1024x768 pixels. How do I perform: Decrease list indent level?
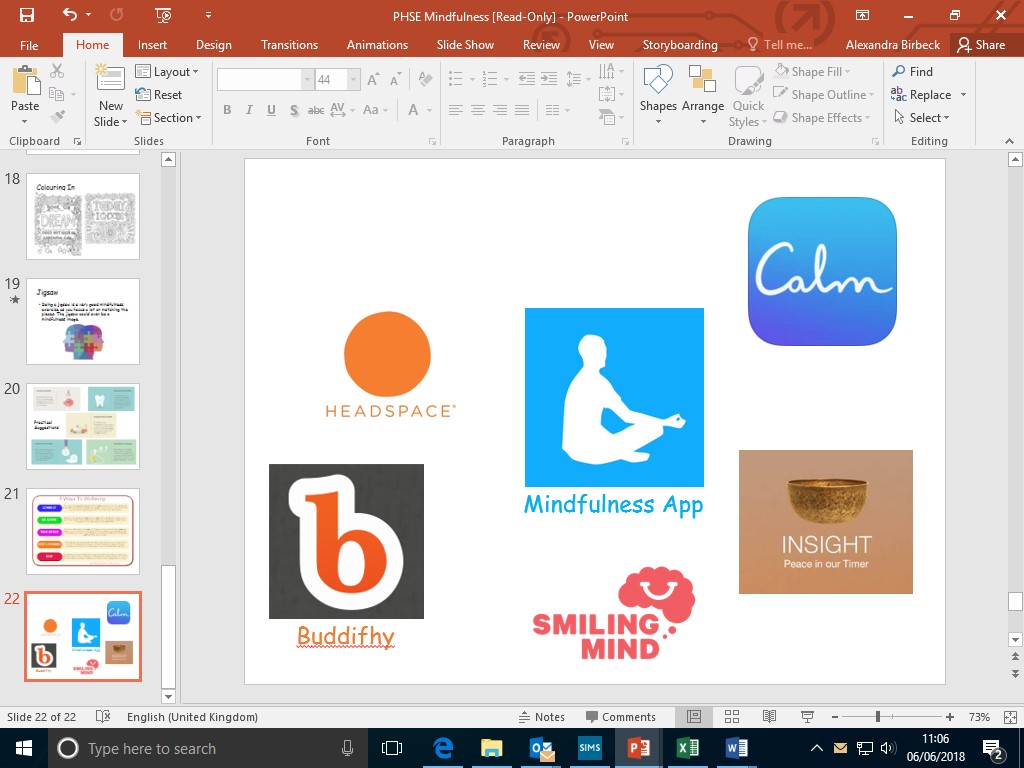tap(526, 80)
